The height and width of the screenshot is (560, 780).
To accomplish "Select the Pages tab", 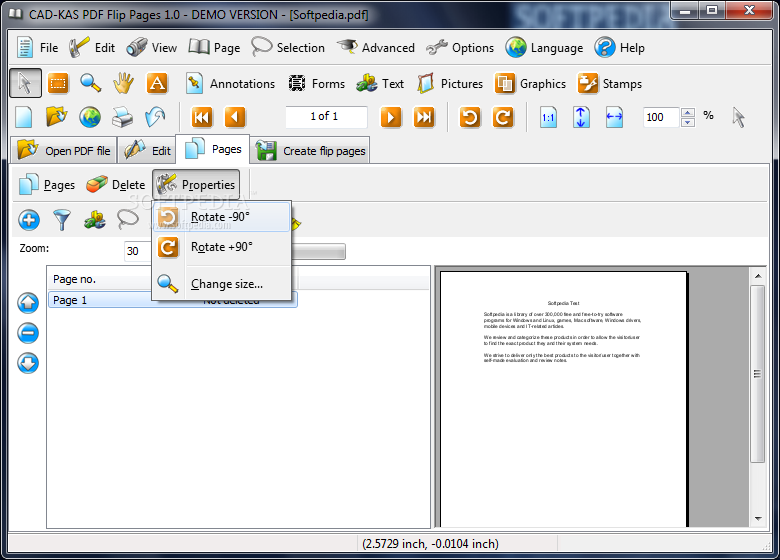I will click(x=212, y=149).
